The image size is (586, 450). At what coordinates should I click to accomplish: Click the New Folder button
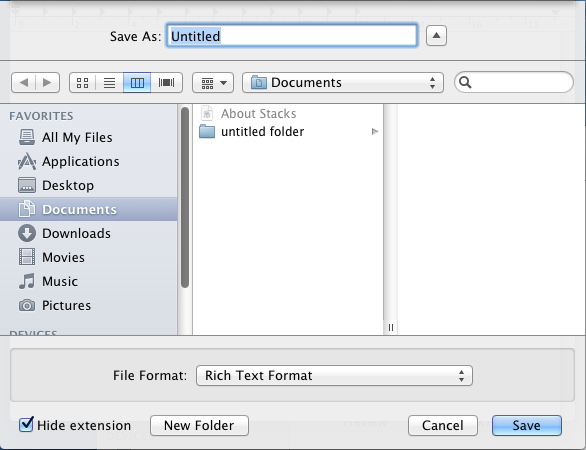tap(199, 425)
